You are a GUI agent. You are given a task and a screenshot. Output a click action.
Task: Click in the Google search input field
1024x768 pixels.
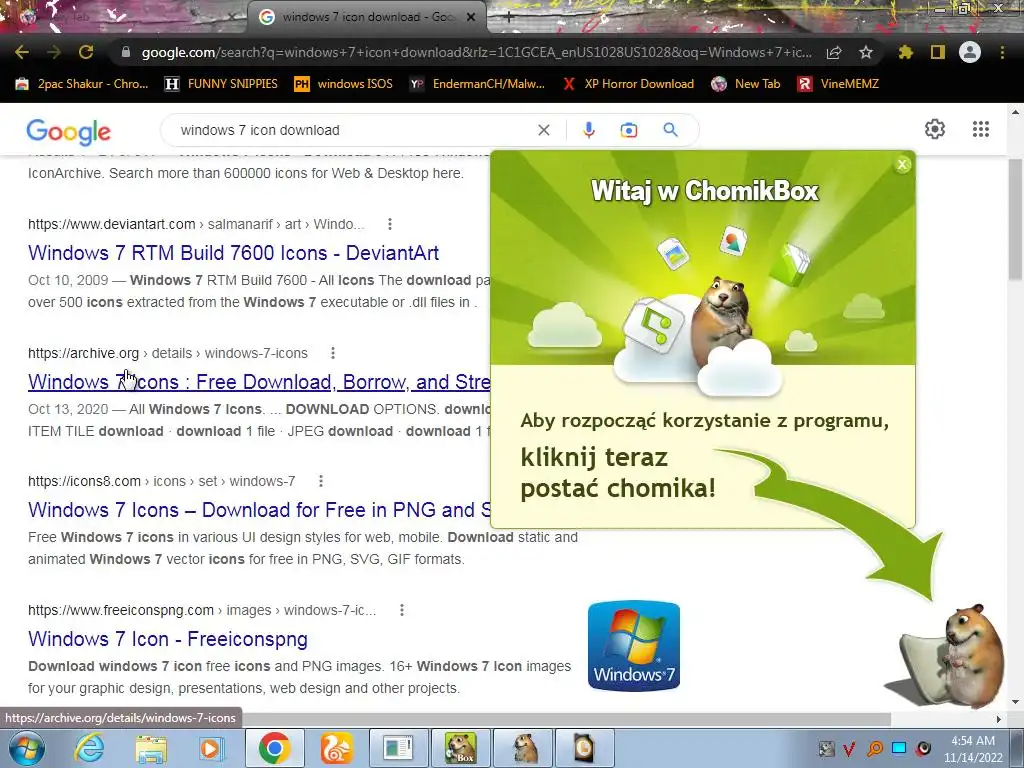(x=353, y=130)
